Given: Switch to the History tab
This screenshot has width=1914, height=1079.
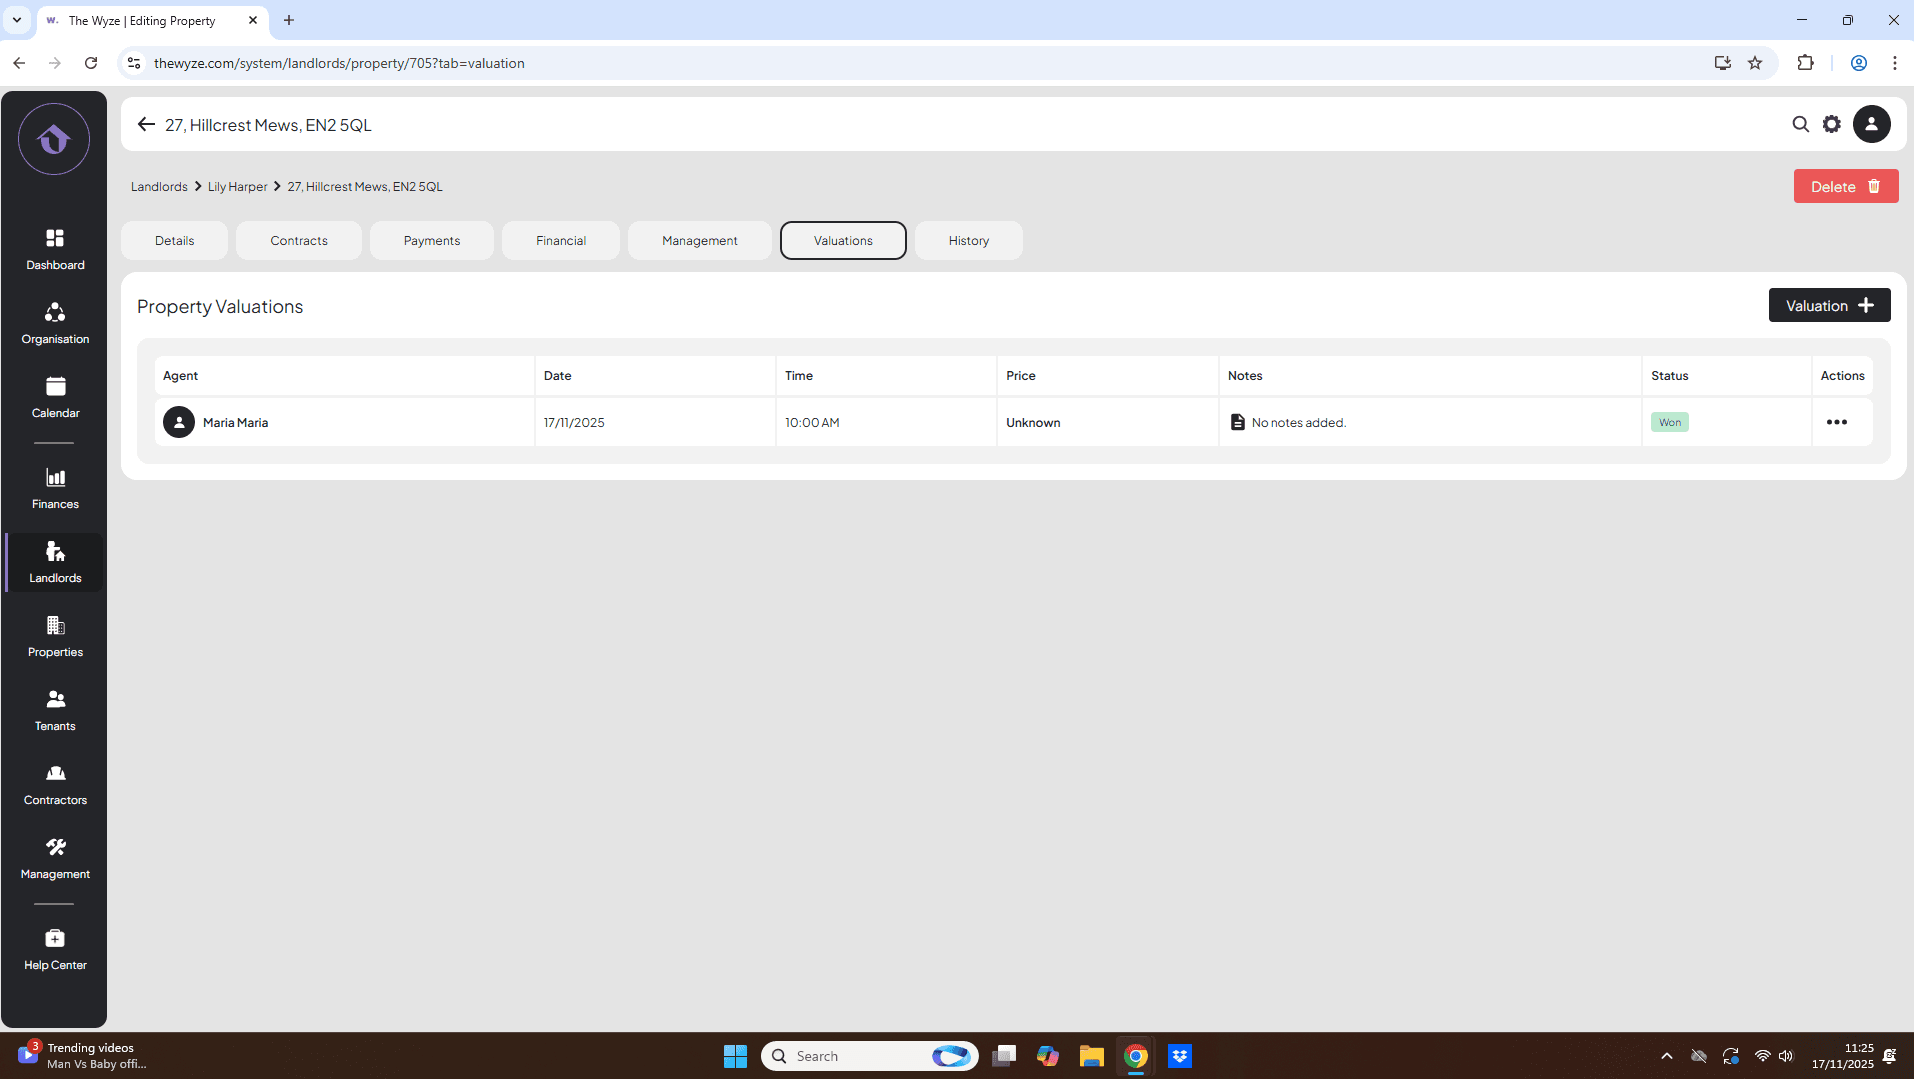Looking at the screenshot, I should pos(968,241).
